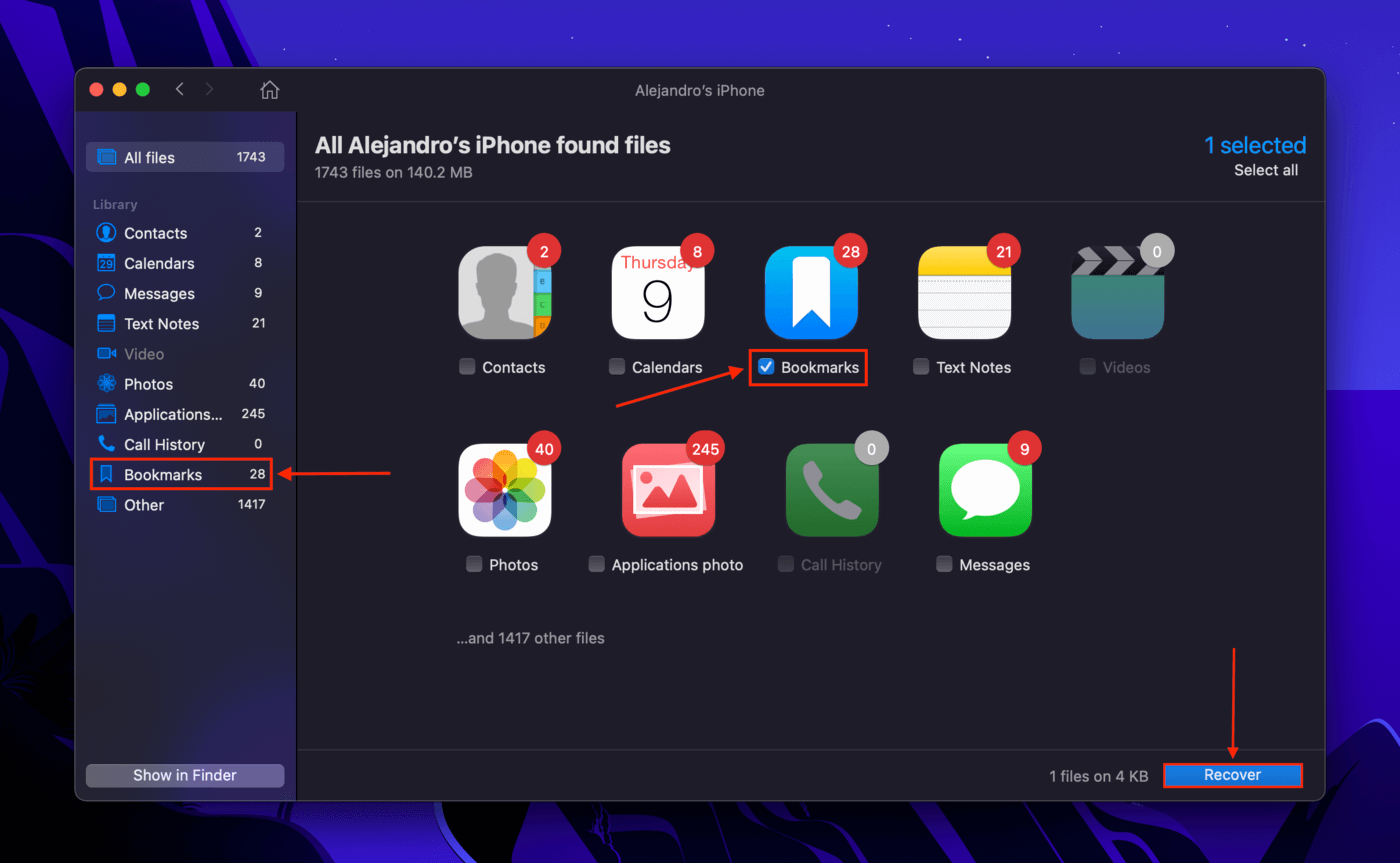
Task: Click the Applications count 245 in the sidebar
Action: tap(253, 414)
